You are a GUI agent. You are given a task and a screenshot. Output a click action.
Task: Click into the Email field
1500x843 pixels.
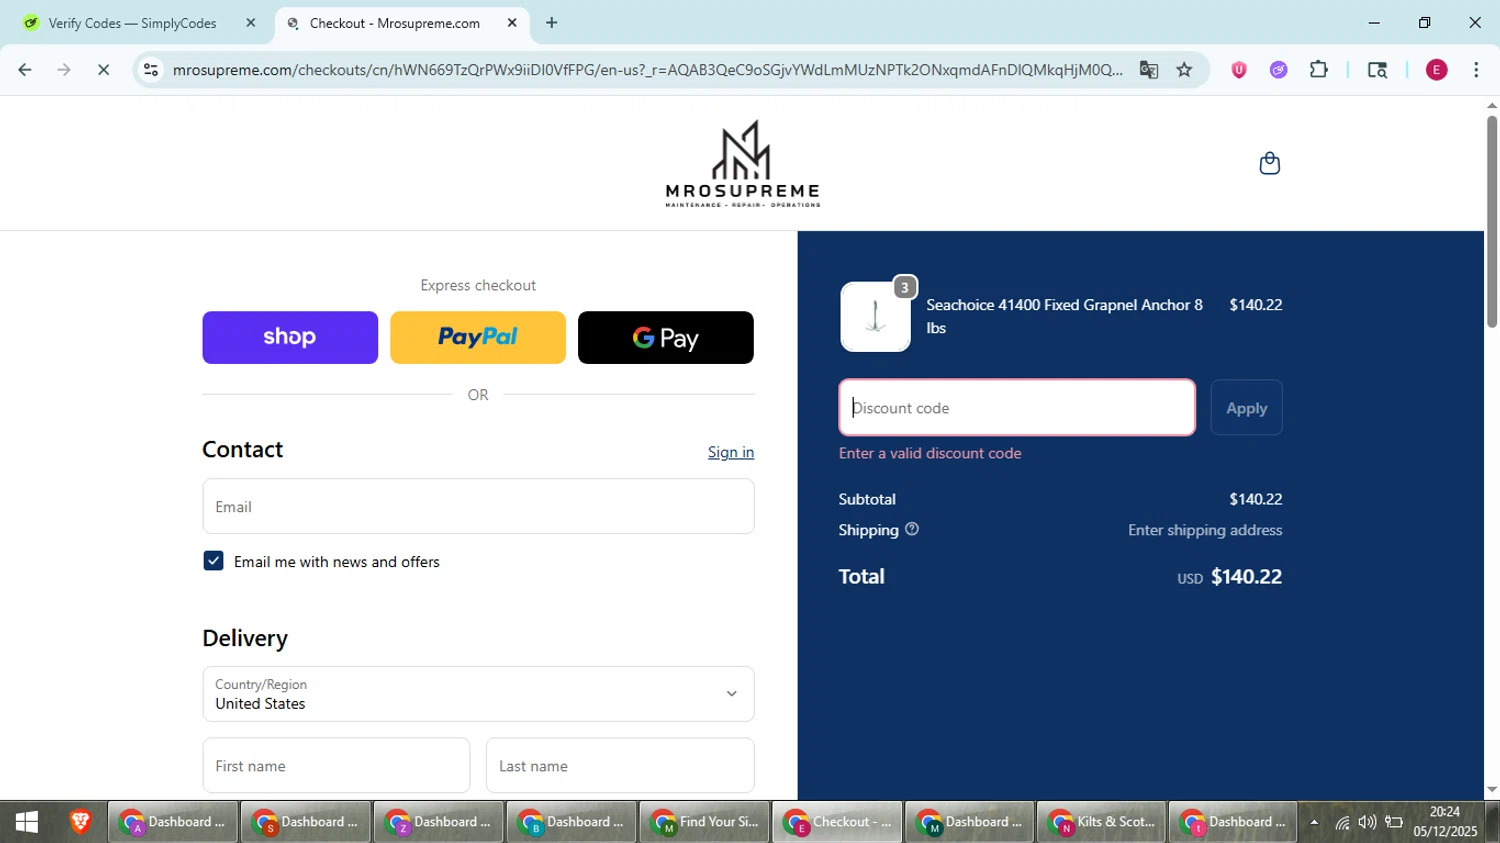click(478, 506)
